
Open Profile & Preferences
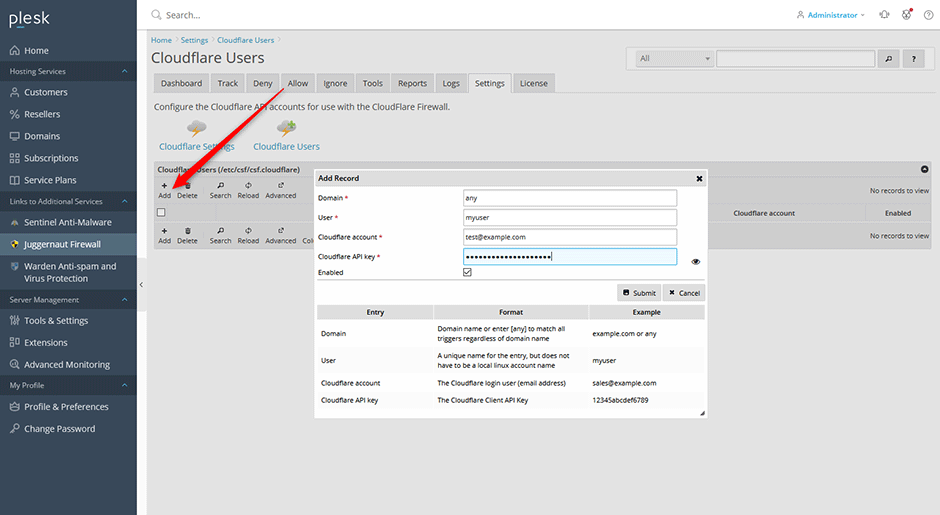66,406
